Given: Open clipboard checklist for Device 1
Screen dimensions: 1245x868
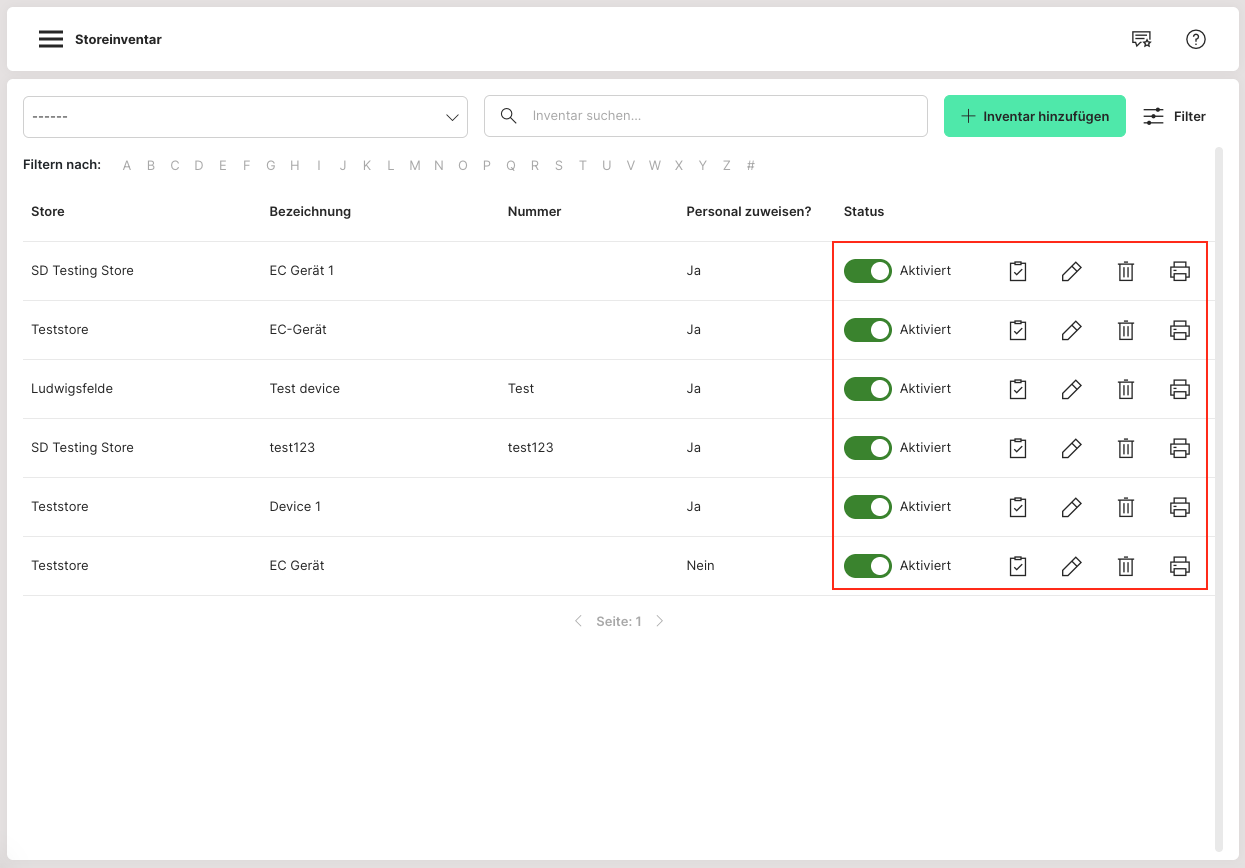Looking at the screenshot, I should [1017, 507].
